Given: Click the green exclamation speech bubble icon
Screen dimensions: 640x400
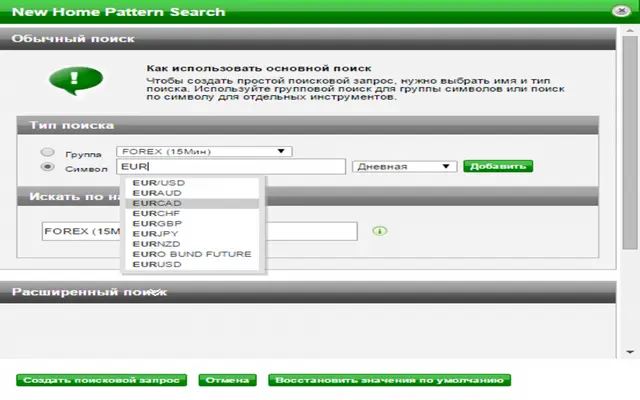Looking at the screenshot, I should (x=76, y=80).
